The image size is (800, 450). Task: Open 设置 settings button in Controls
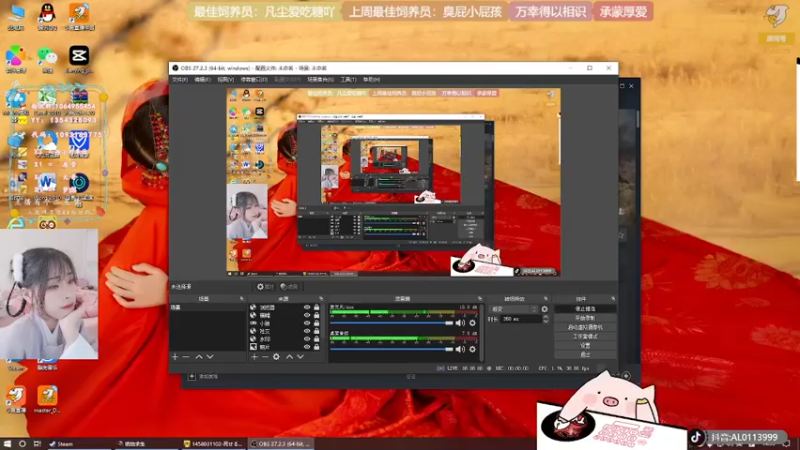[x=585, y=345]
